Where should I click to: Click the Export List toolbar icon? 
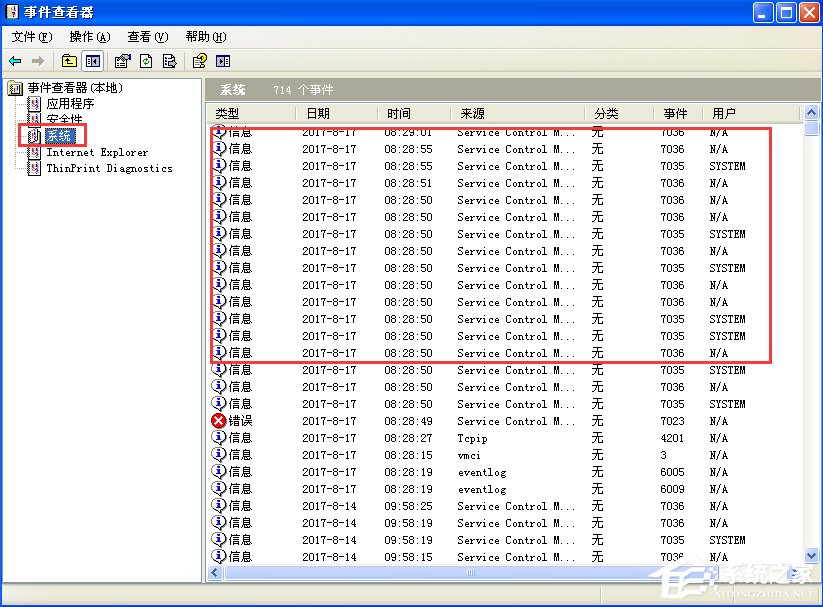click(x=170, y=61)
